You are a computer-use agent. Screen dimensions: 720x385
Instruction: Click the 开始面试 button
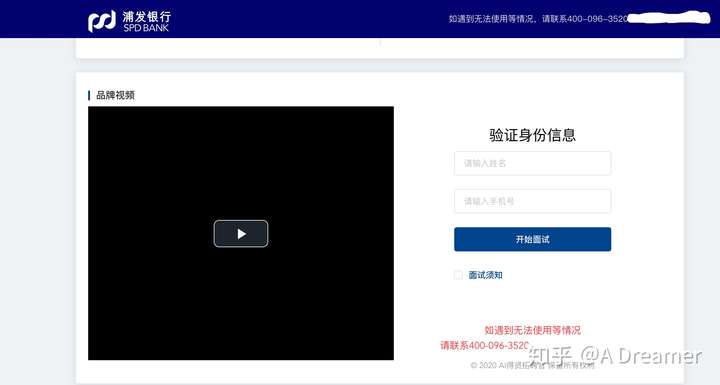tap(532, 239)
